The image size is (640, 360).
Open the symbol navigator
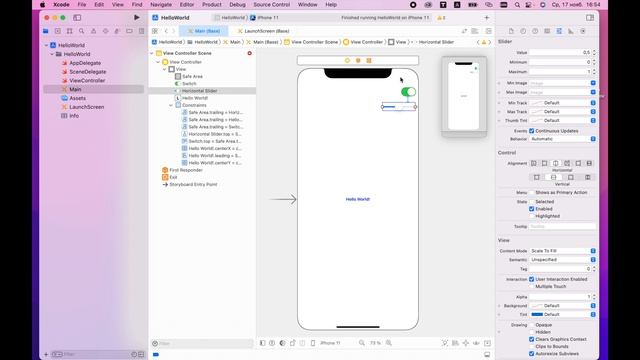[69, 31]
